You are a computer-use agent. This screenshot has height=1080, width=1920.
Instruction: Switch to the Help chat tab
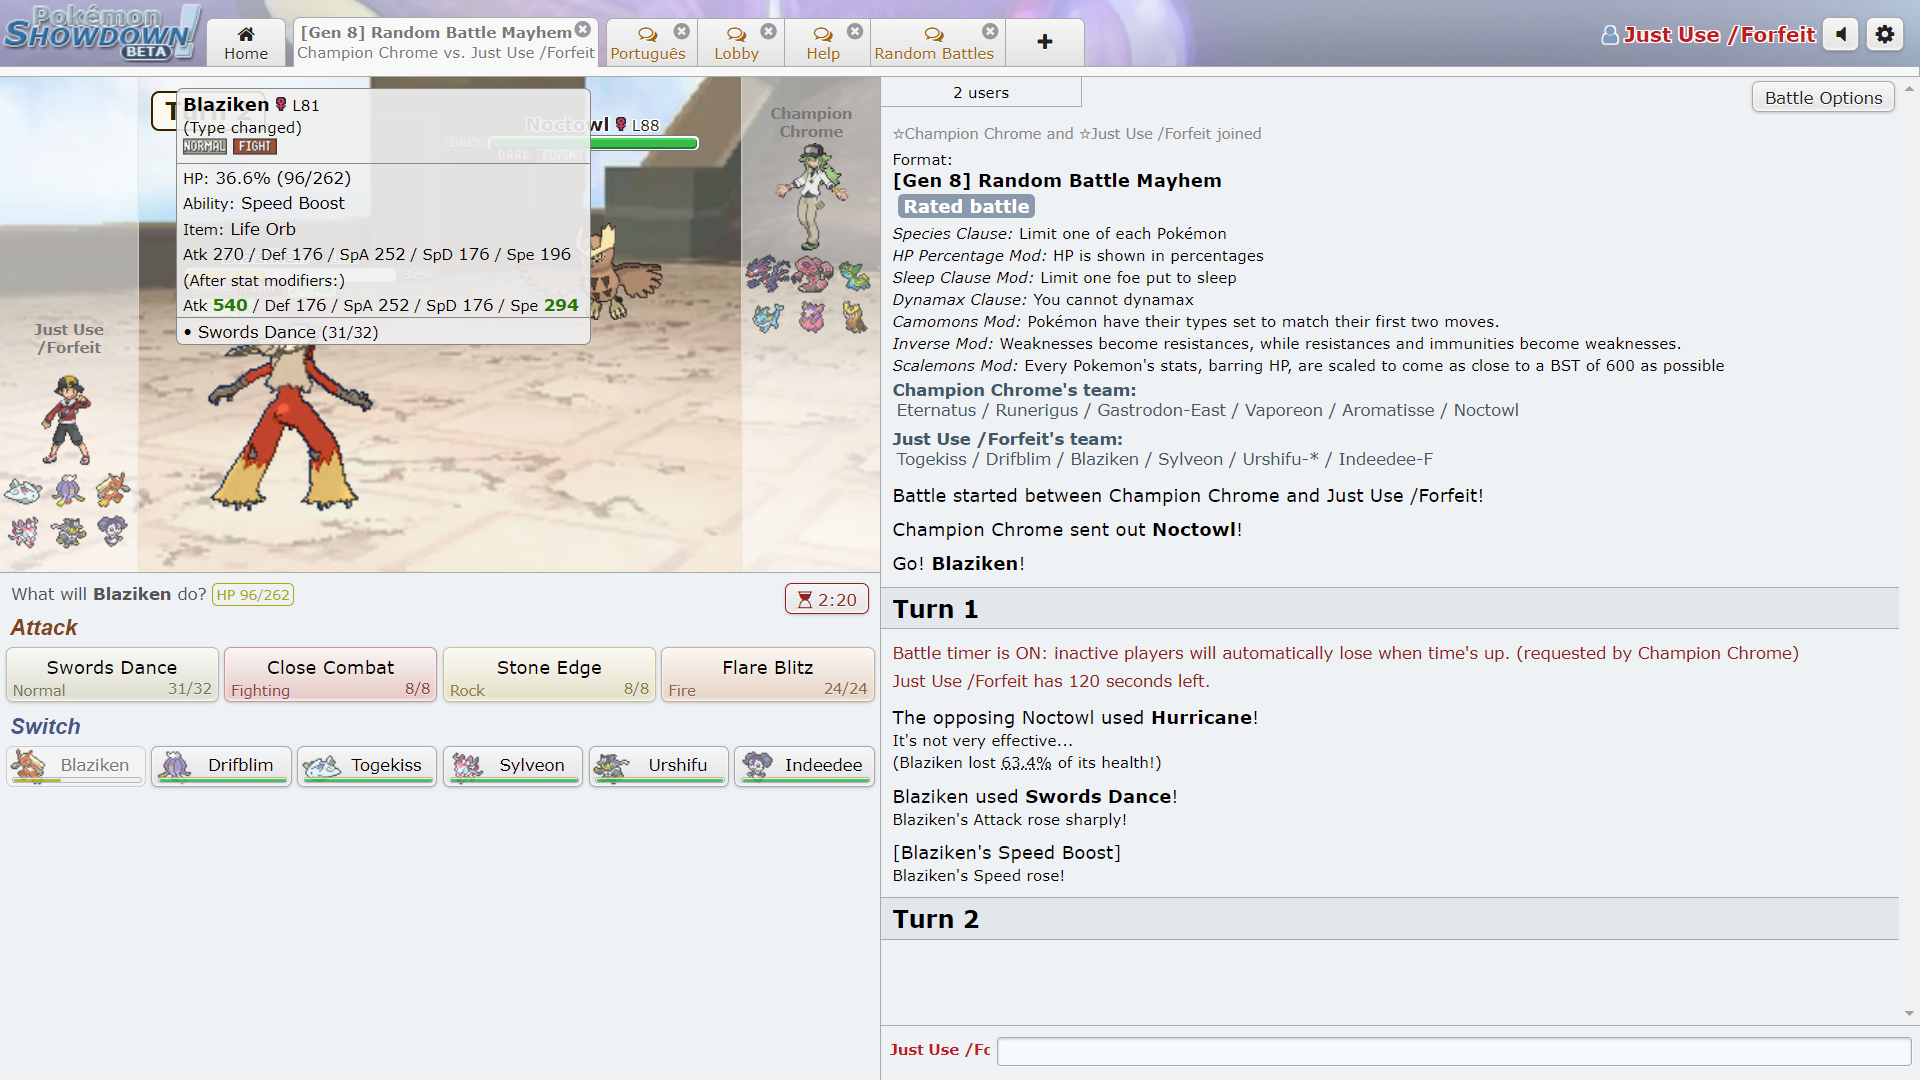823,43
